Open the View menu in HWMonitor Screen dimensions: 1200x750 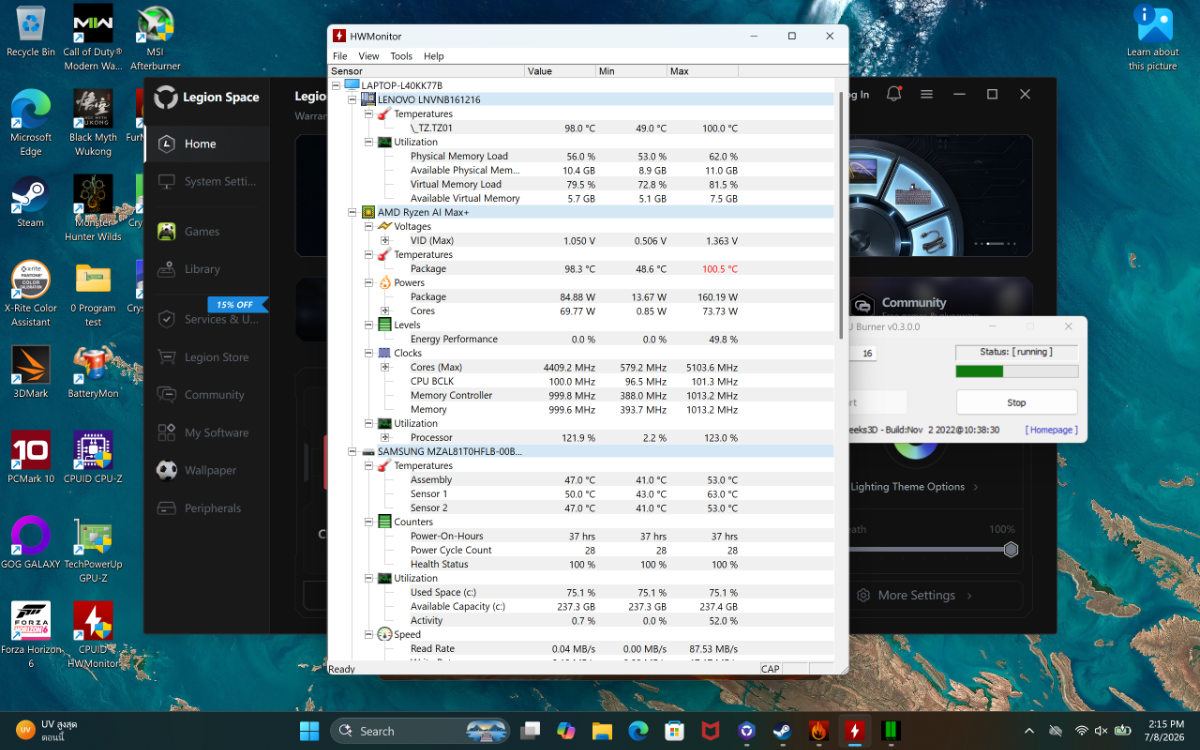369,56
